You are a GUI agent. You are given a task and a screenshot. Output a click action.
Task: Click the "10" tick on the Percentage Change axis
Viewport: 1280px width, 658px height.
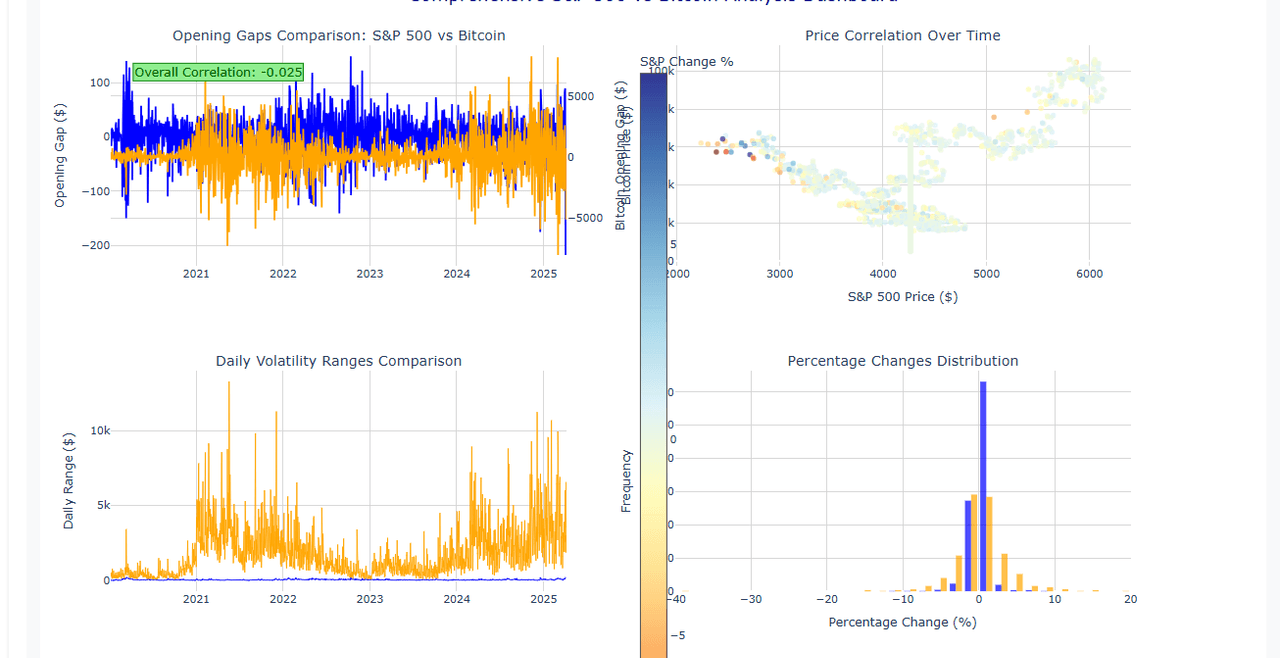click(x=1054, y=599)
